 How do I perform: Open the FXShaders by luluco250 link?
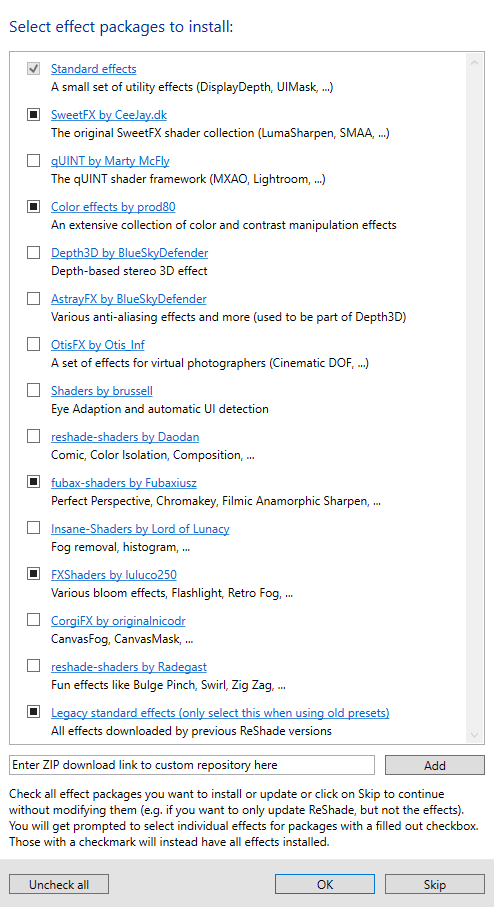(x=114, y=574)
